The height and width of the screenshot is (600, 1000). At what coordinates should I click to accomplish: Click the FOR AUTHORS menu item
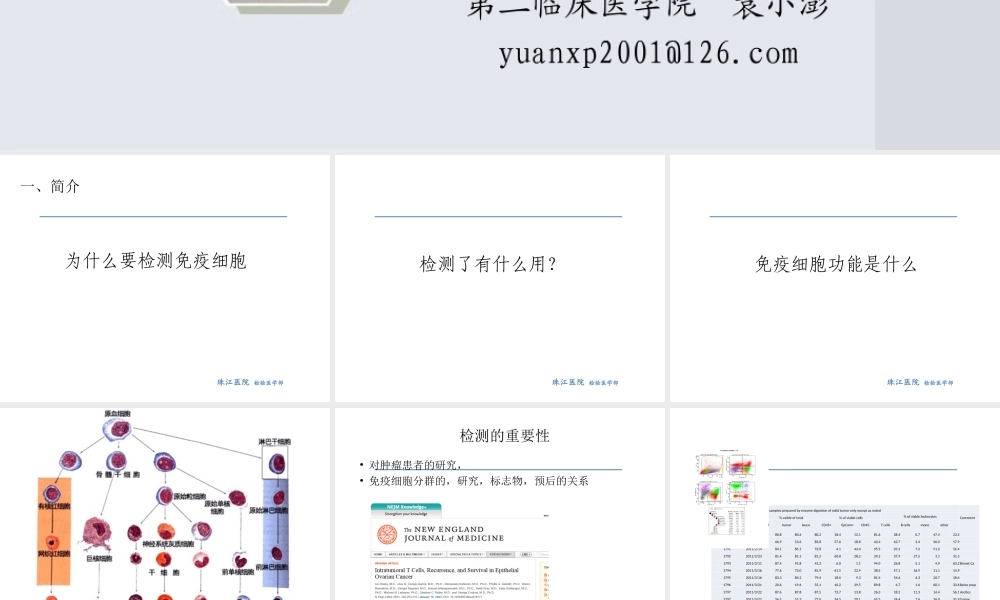coord(500,554)
